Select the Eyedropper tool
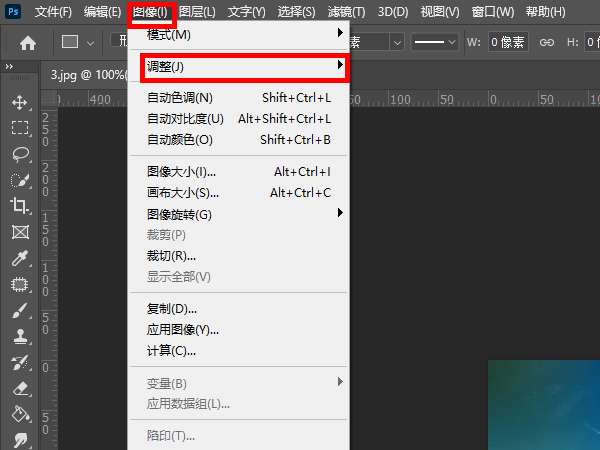Viewport: 600px width, 450px height. click(x=19, y=259)
